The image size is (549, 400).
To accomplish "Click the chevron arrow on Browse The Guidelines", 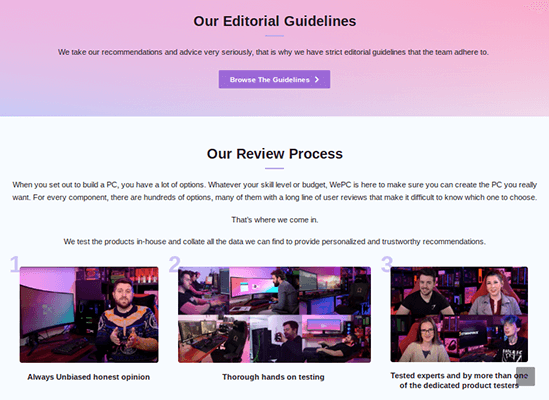I will pyautogui.click(x=317, y=80).
